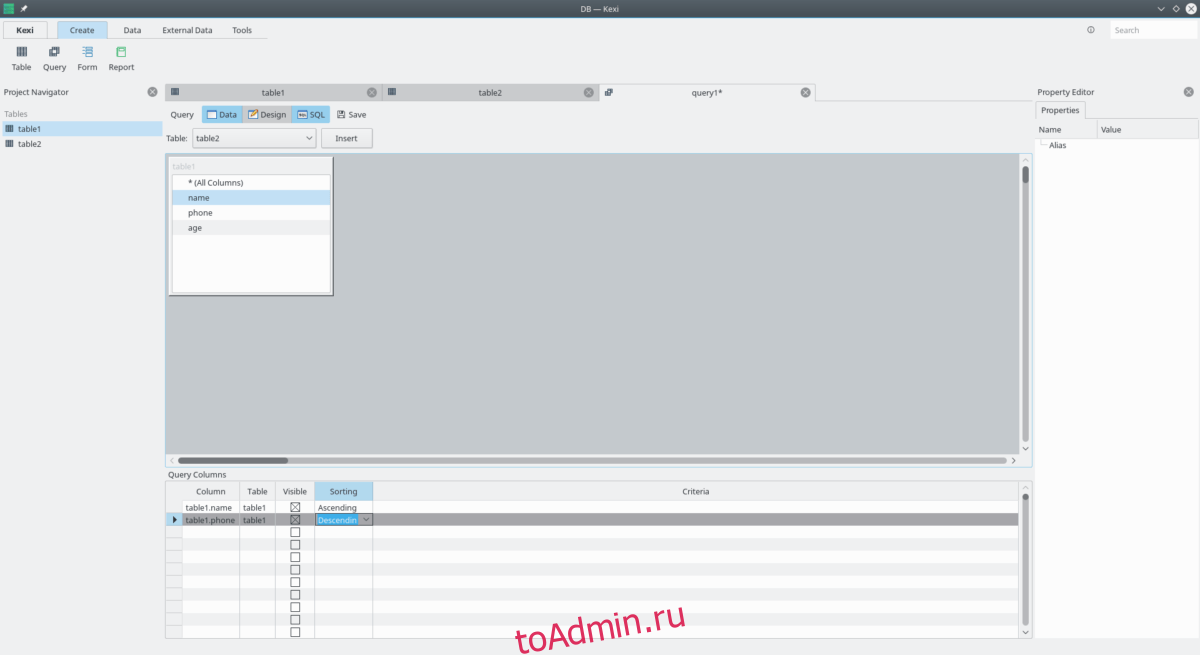Click the Query Columns vertical scrollbar
The width and height of the screenshot is (1200, 655).
[x=1025, y=560]
